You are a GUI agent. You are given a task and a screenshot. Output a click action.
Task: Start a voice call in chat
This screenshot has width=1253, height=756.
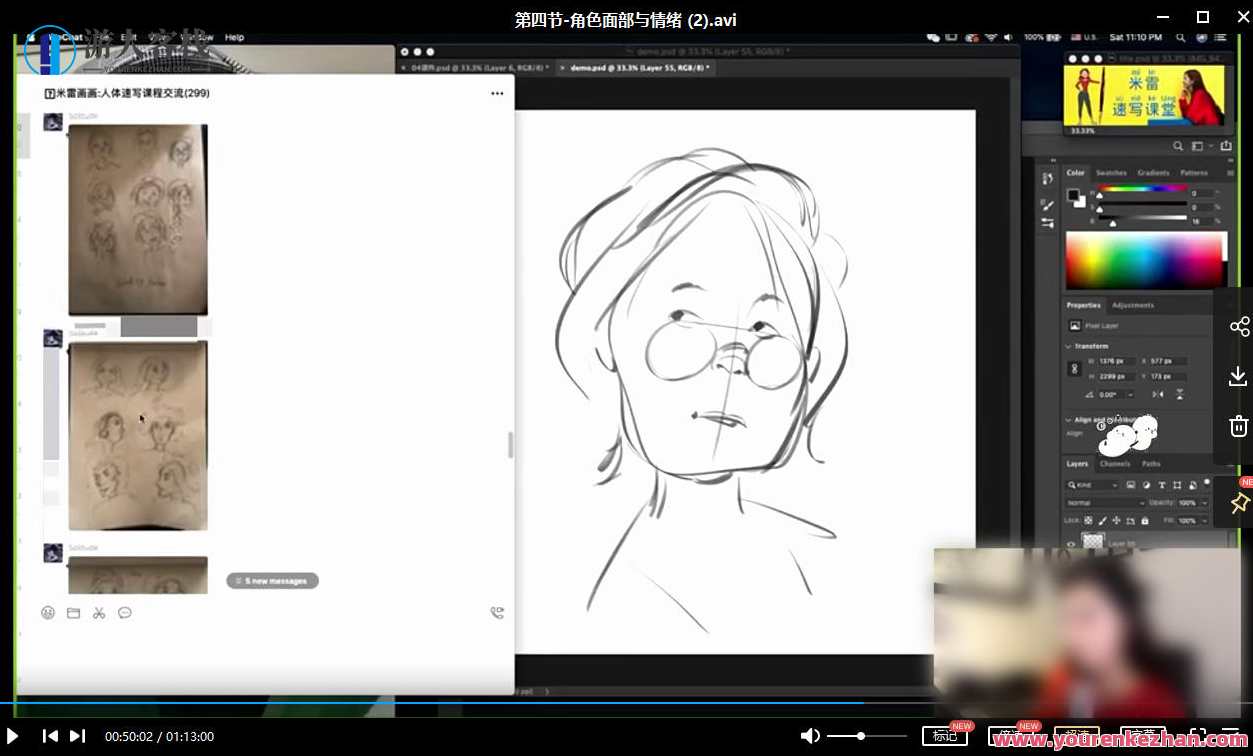[x=497, y=613]
